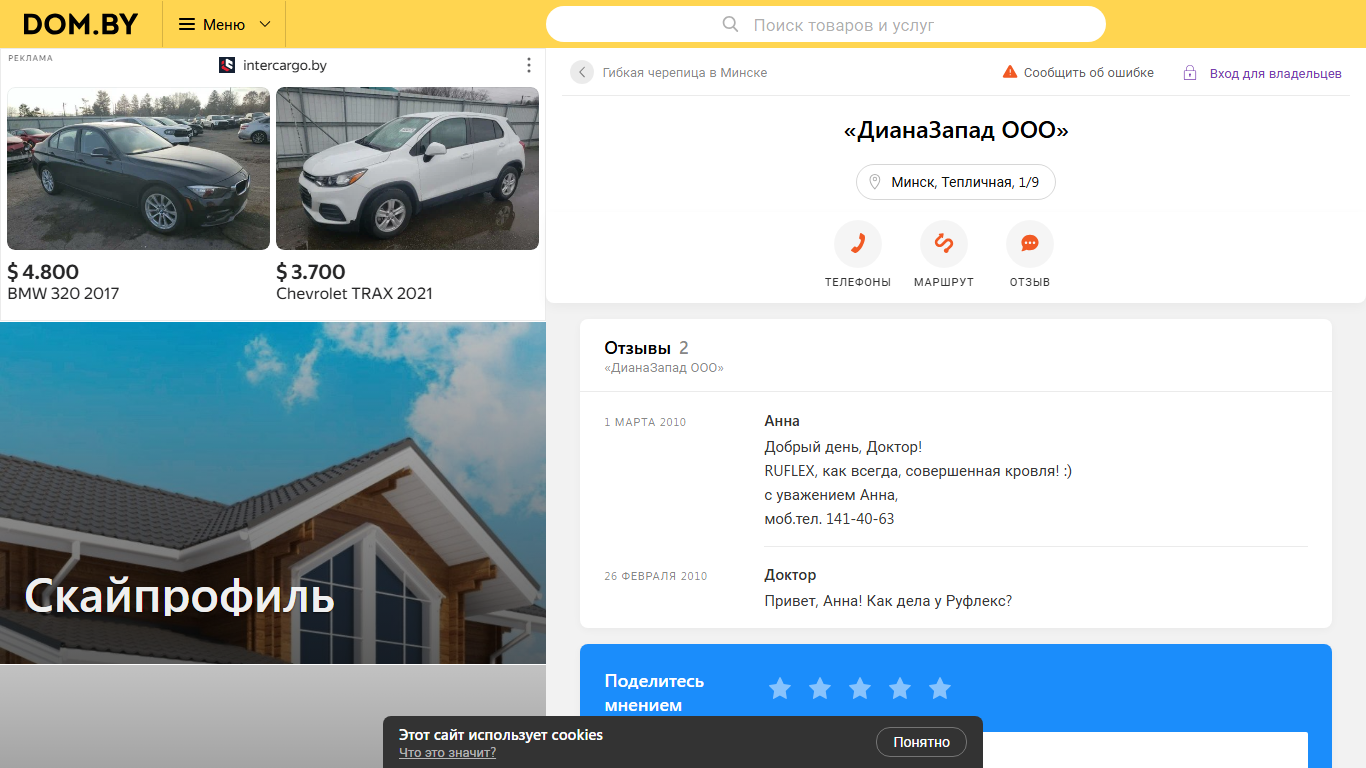Image resolution: width=1366 pixels, height=768 pixels.
Task: Select the $ 3.700 price text
Action: [311, 272]
